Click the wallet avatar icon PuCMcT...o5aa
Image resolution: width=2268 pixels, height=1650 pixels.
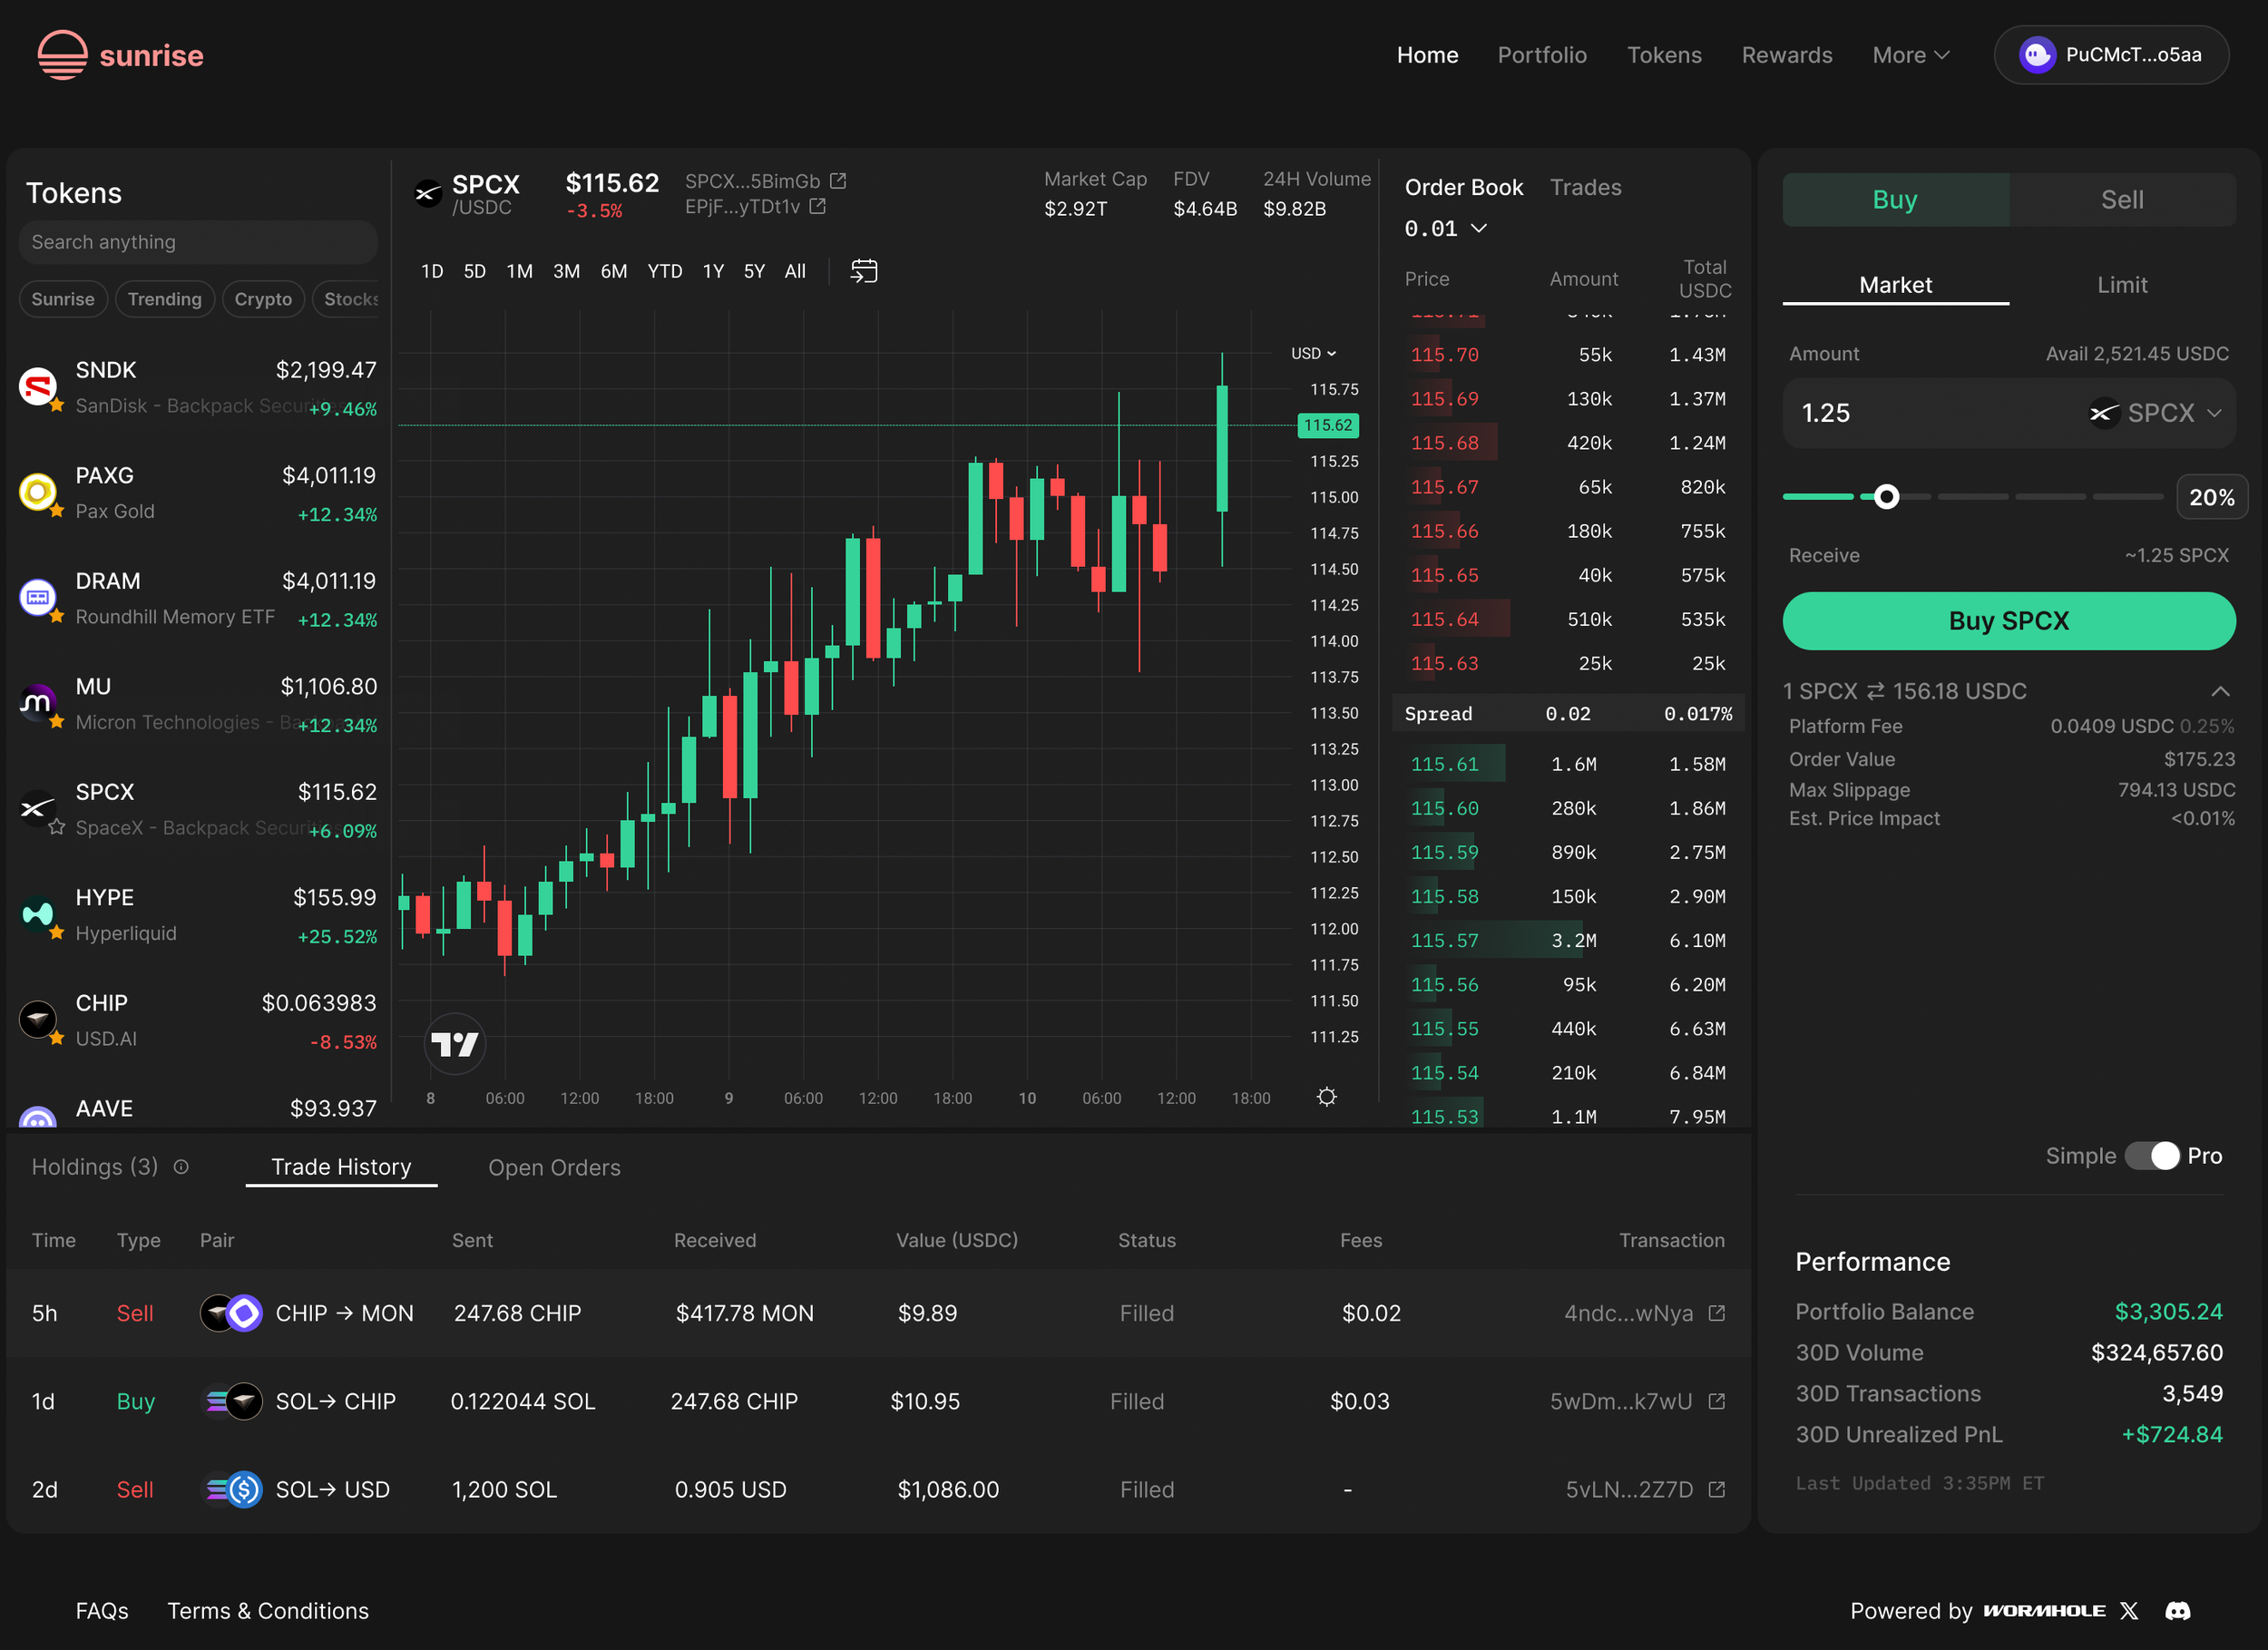click(2037, 55)
